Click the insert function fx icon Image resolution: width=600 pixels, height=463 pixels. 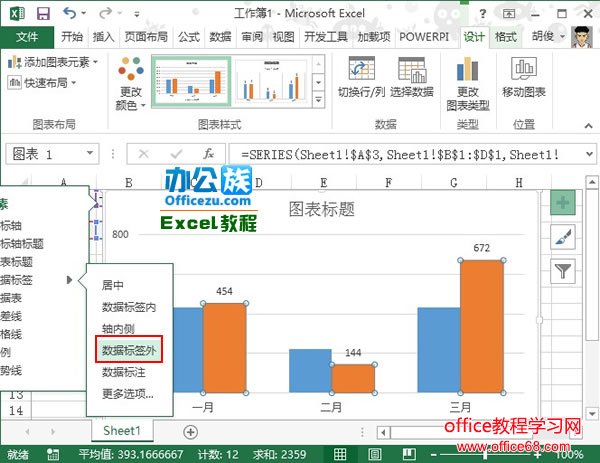click(209, 154)
